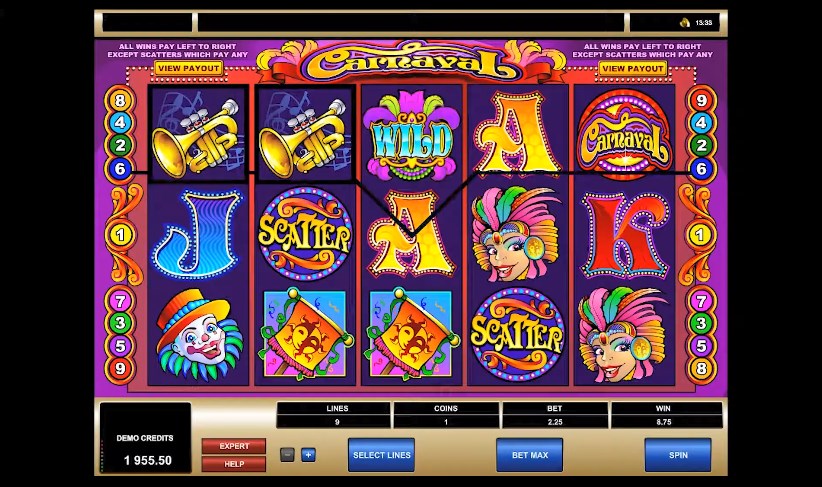Click the Scatter symbol on the second reel

(305, 234)
